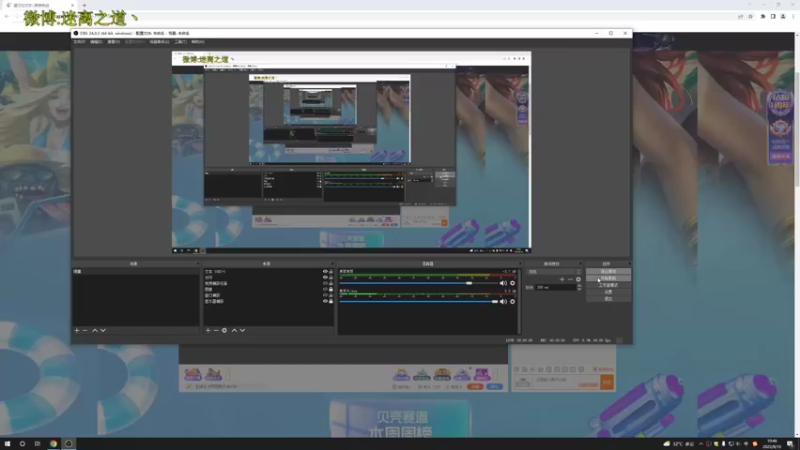Move the selected source up
This screenshot has height=450, width=800.
point(234,331)
